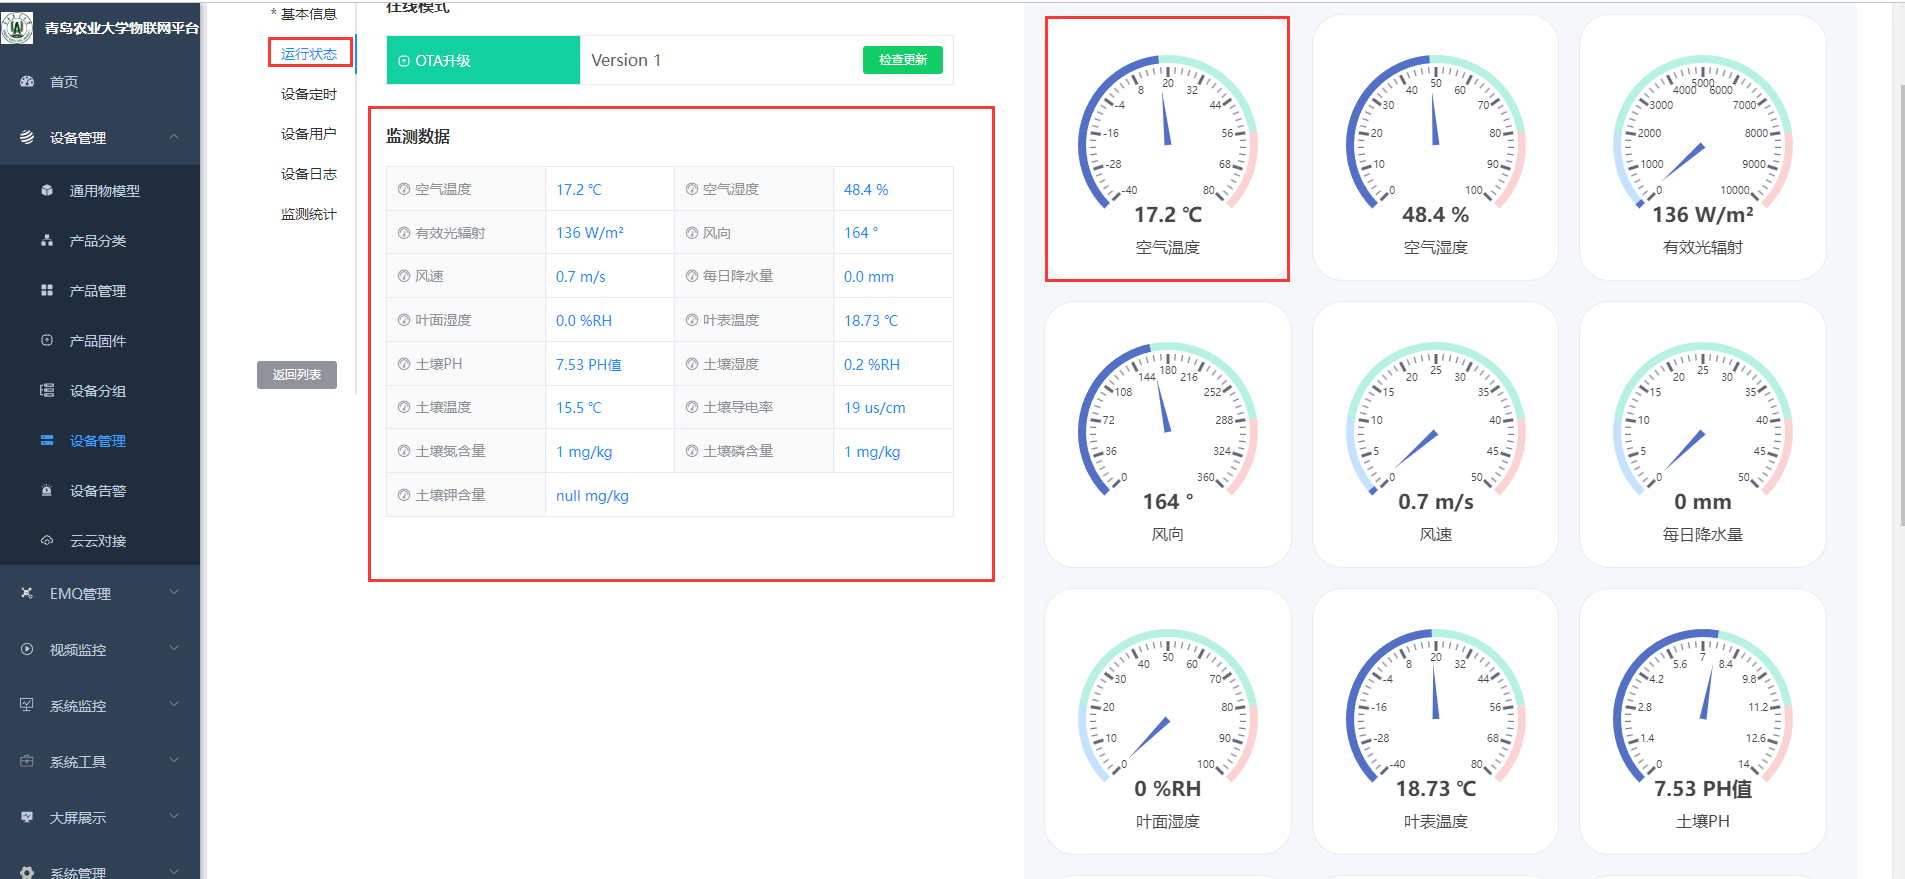The height and width of the screenshot is (879, 1905).
Task: Click the 检查更新 button
Action: tap(902, 60)
